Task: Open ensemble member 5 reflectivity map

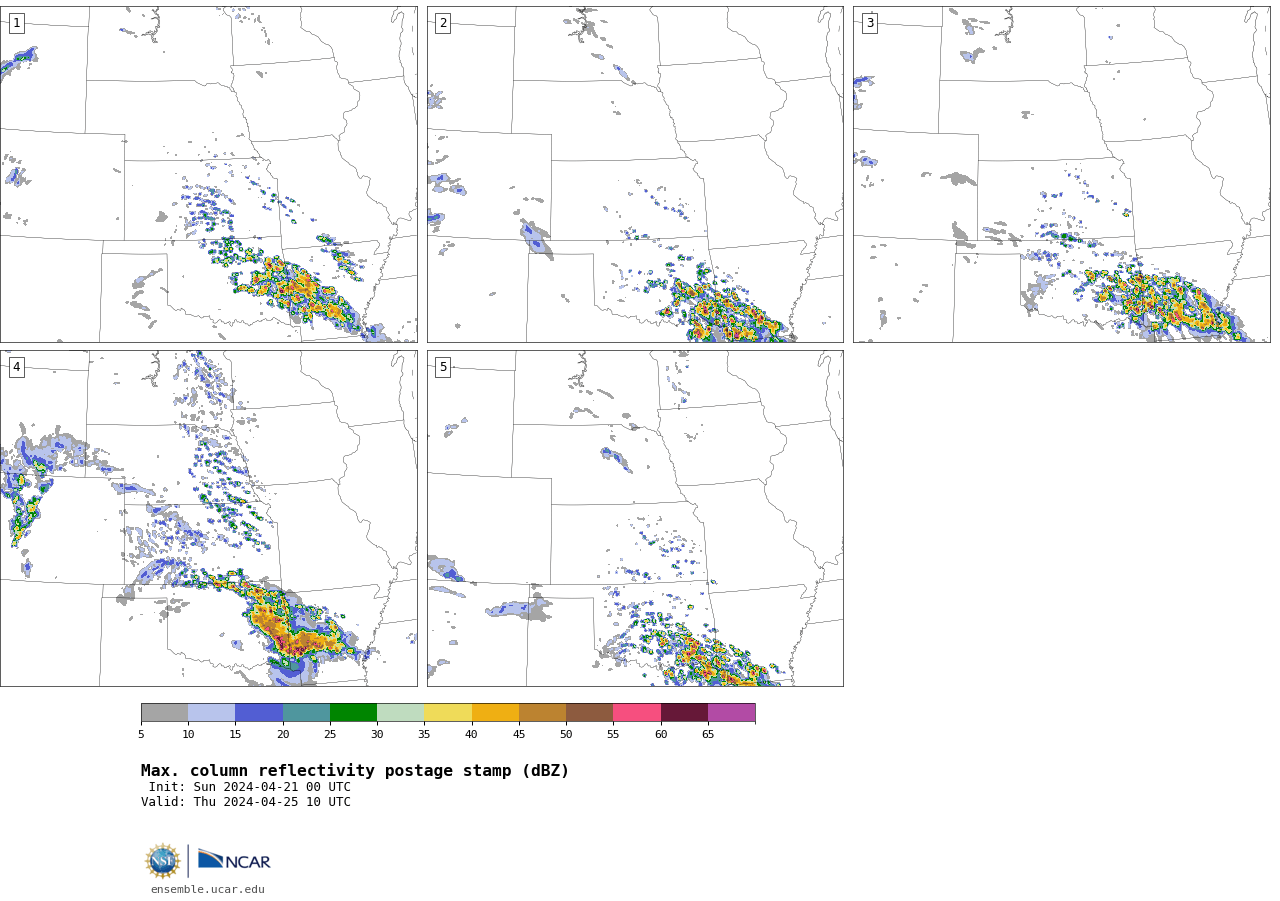Action: tap(635, 518)
